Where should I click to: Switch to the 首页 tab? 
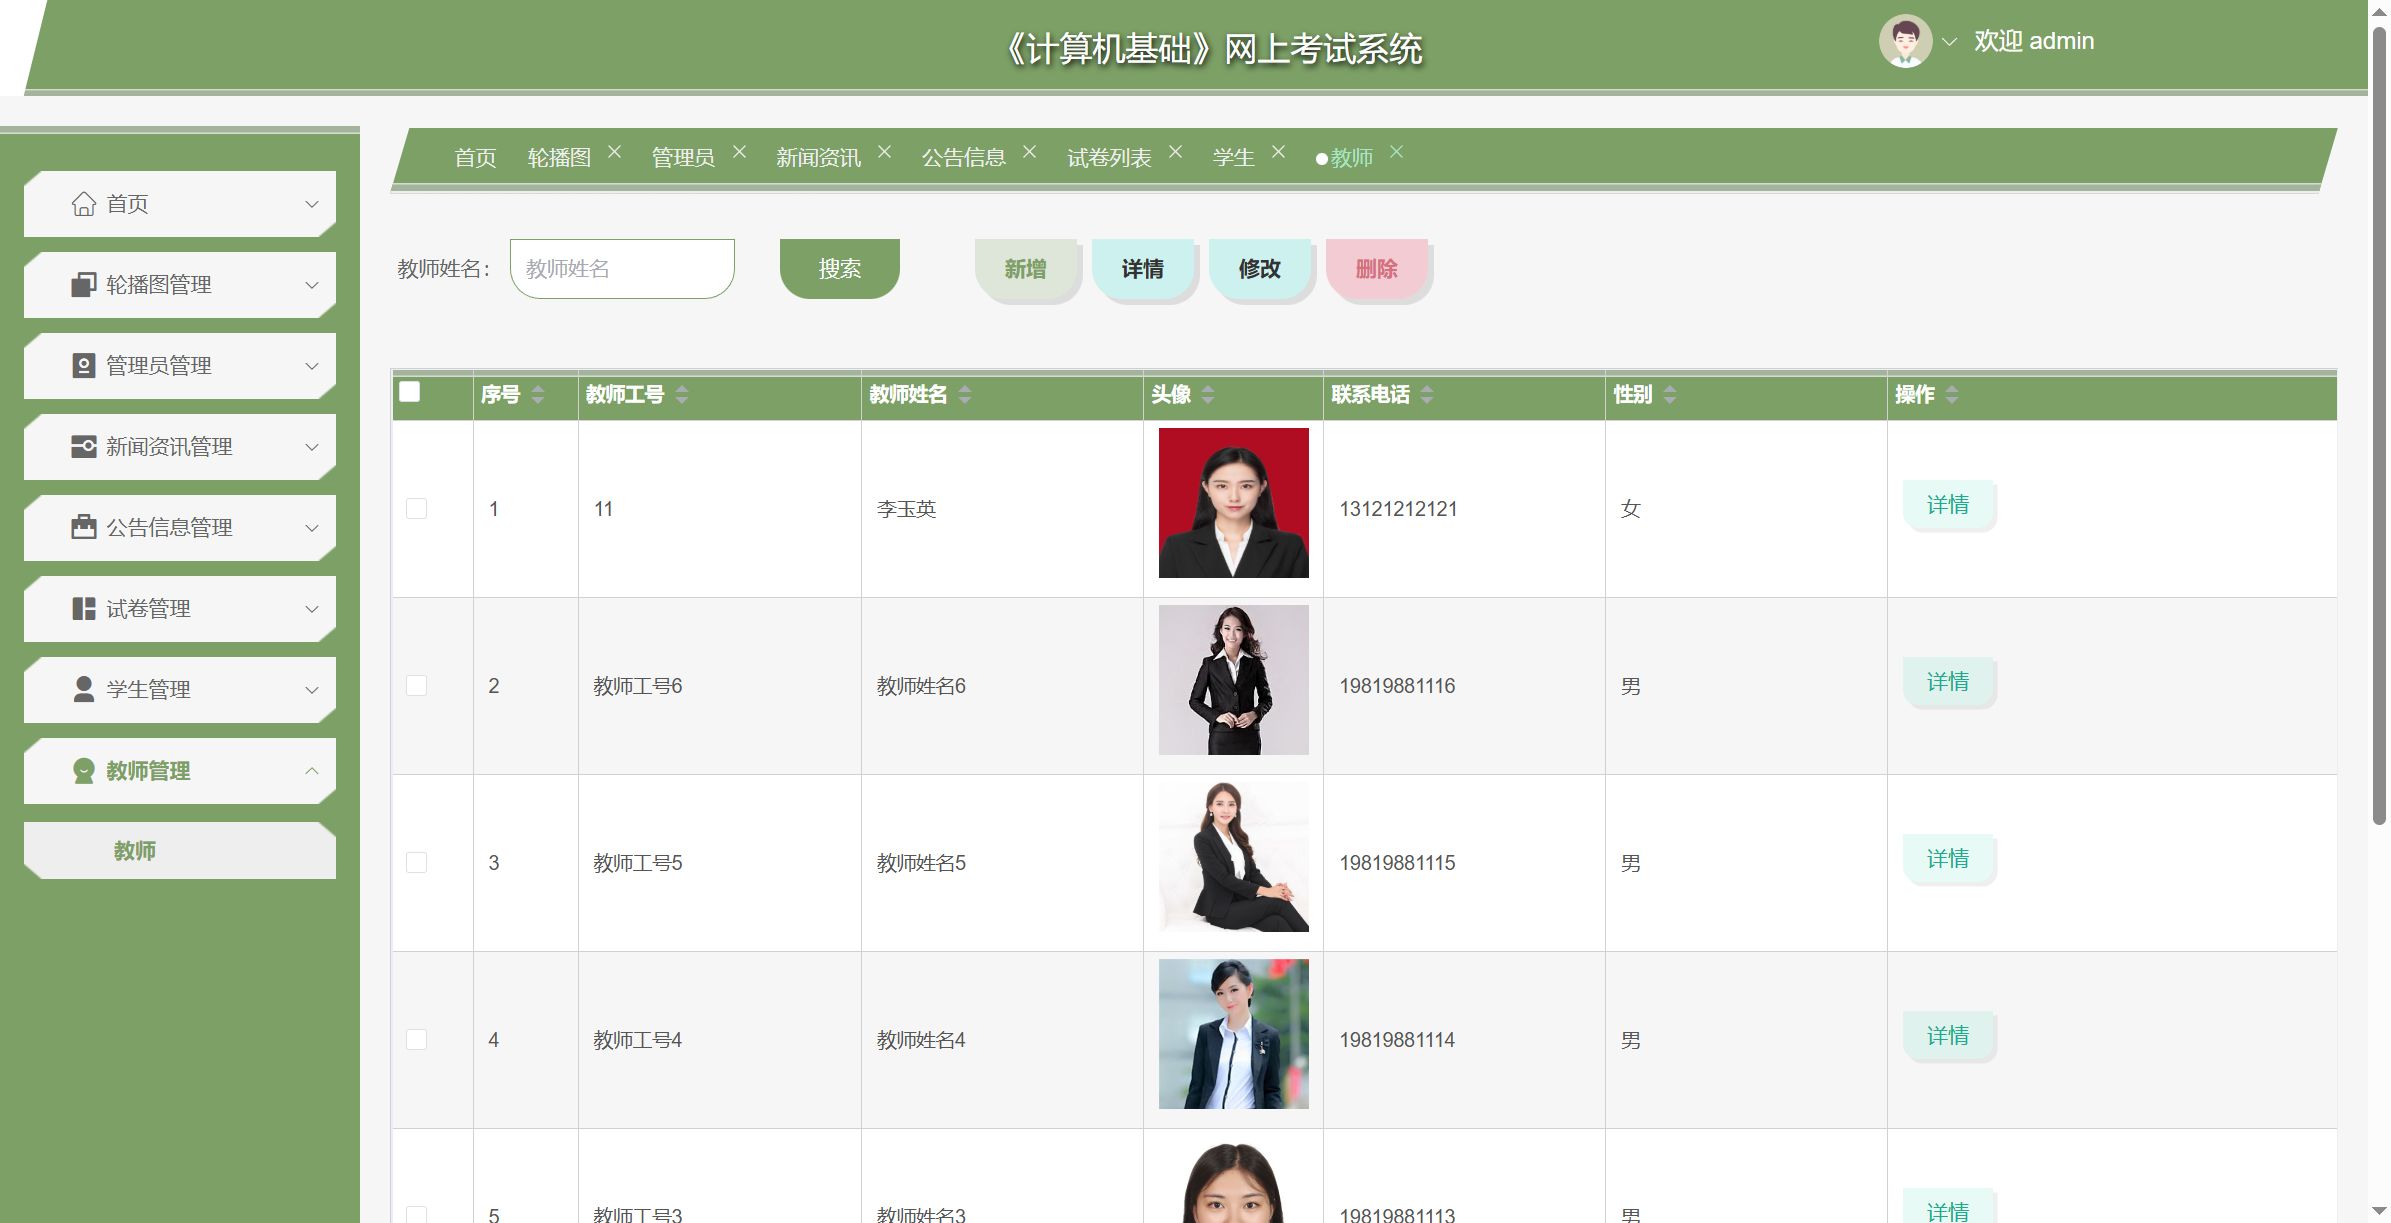pyautogui.click(x=475, y=158)
